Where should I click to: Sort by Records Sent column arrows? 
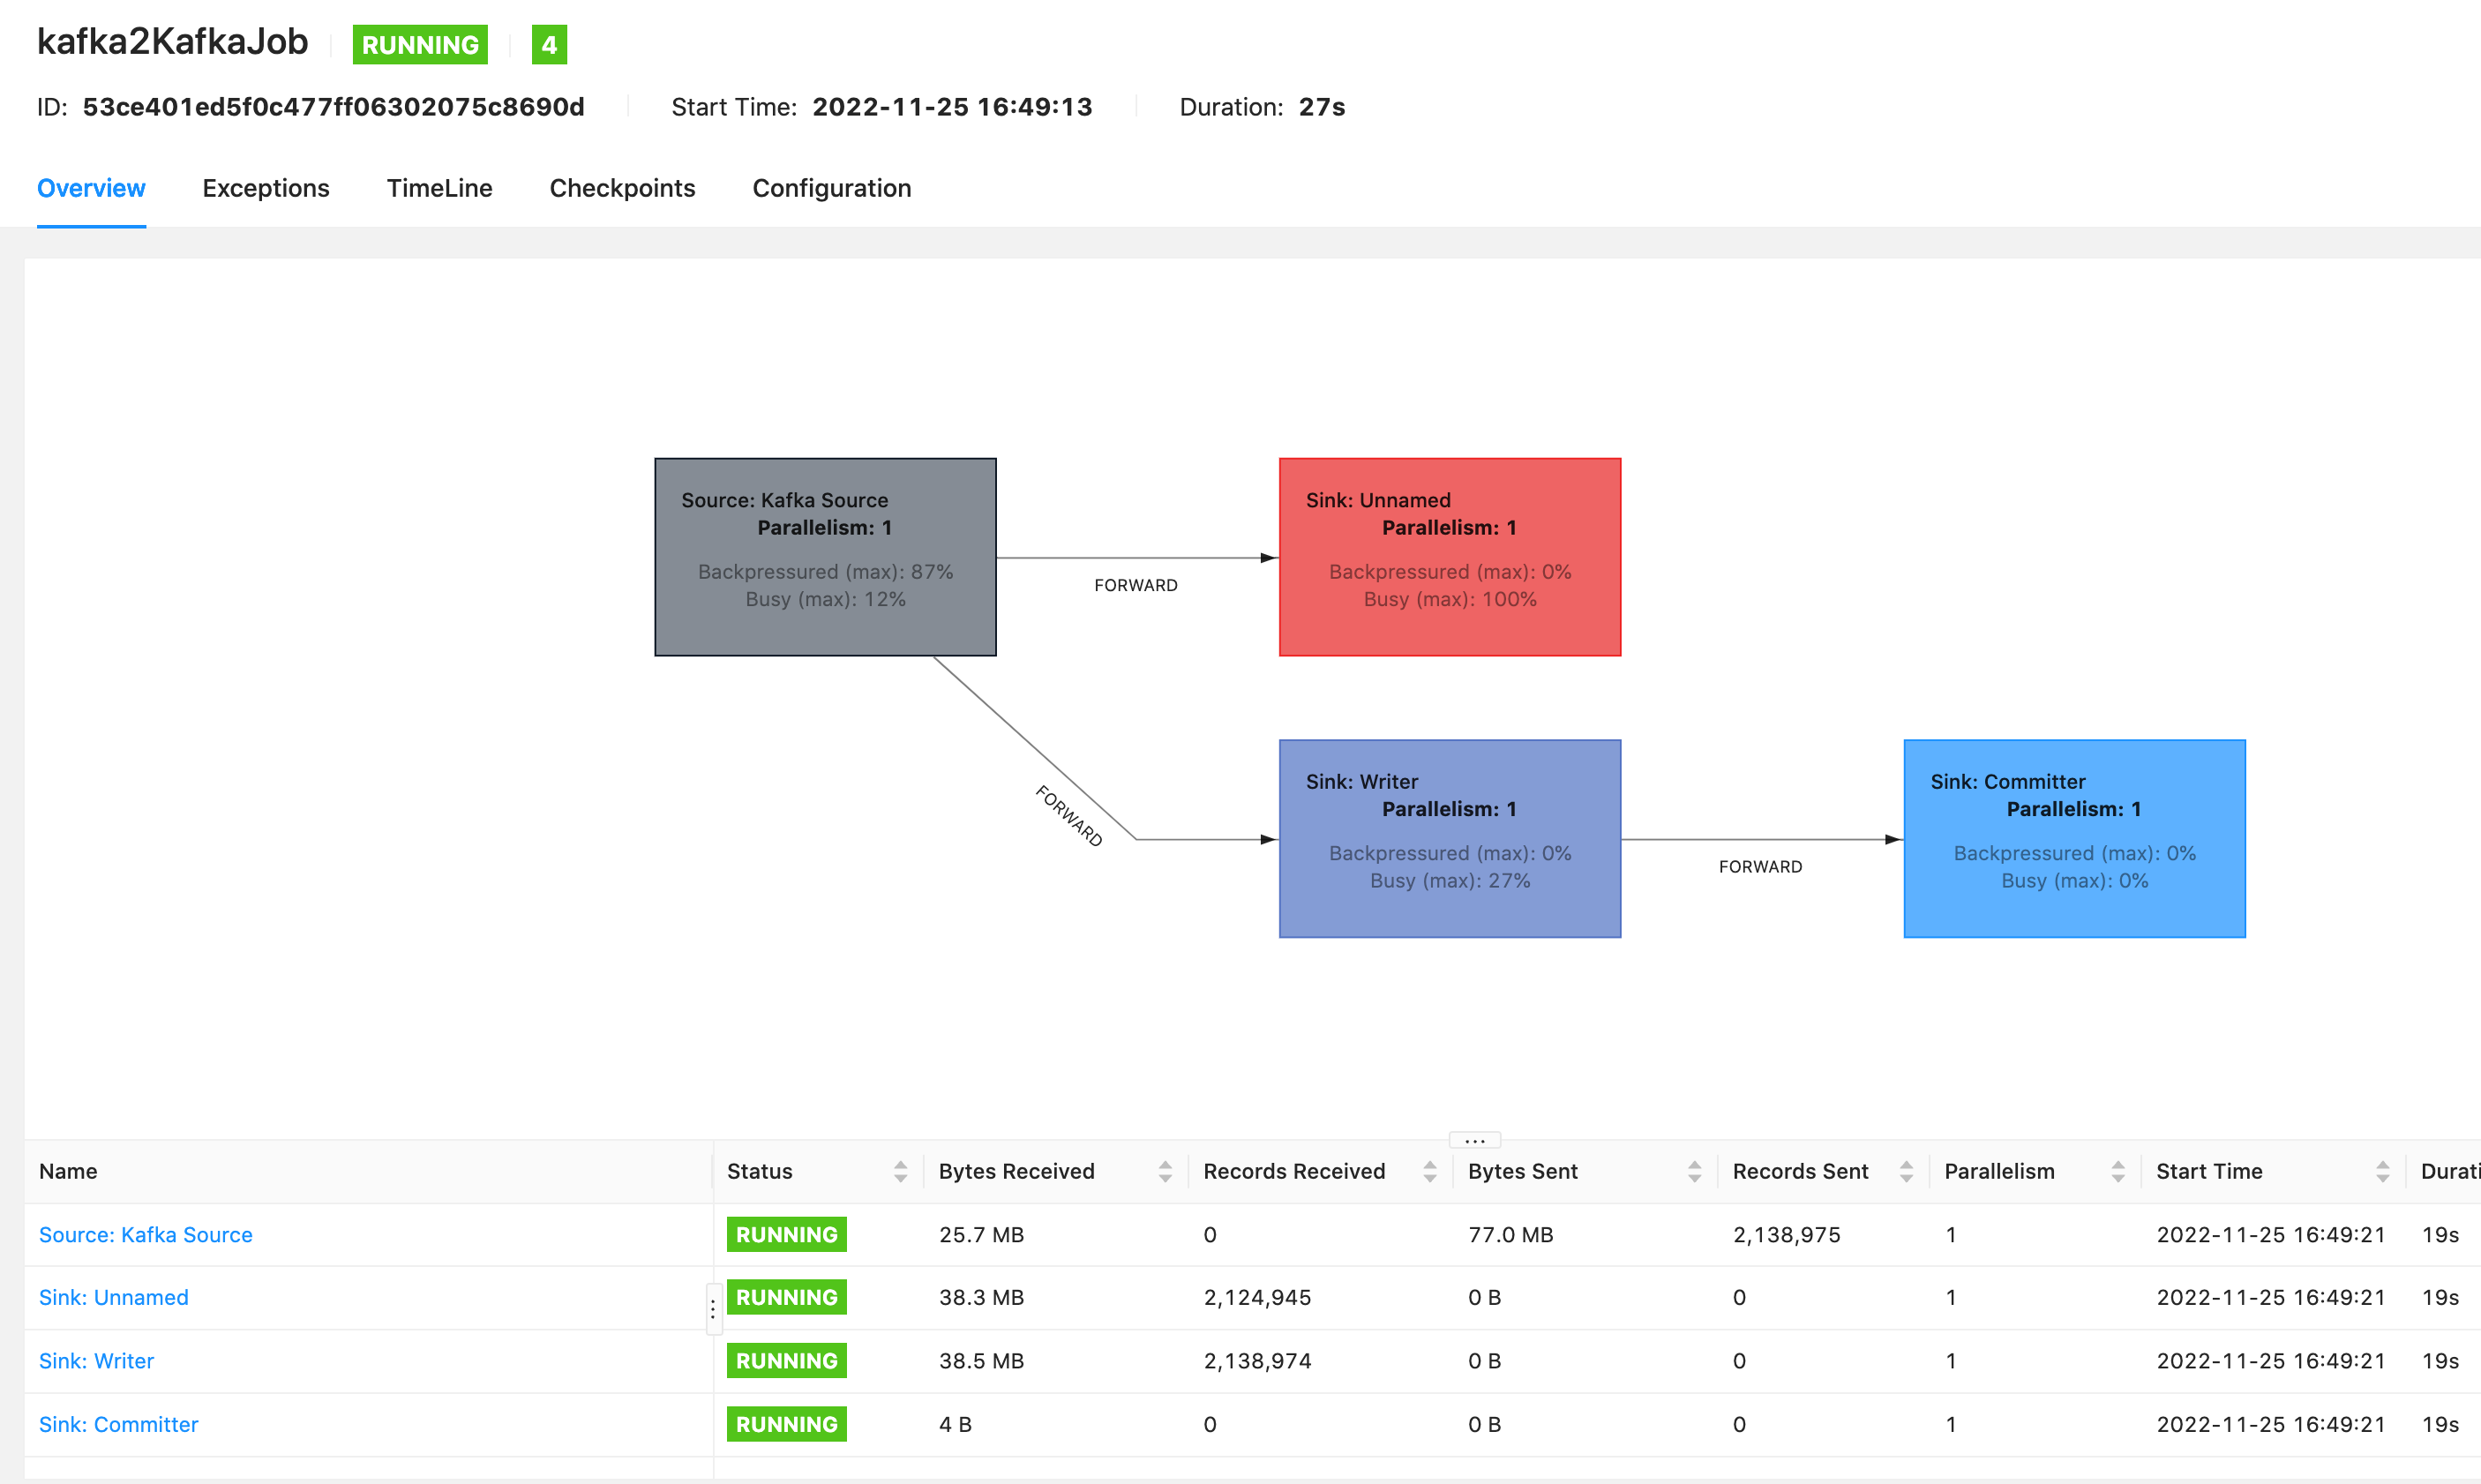point(1906,1171)
